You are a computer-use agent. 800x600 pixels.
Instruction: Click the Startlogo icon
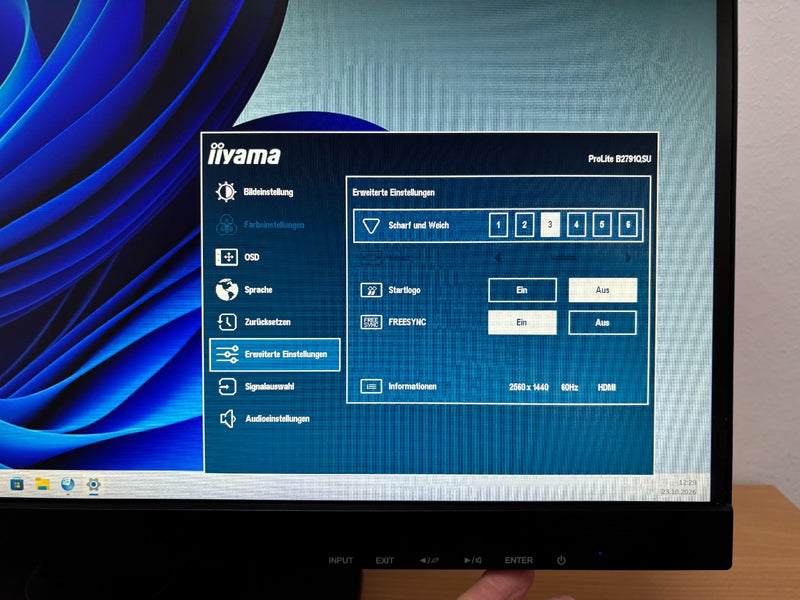click(371, 290)
